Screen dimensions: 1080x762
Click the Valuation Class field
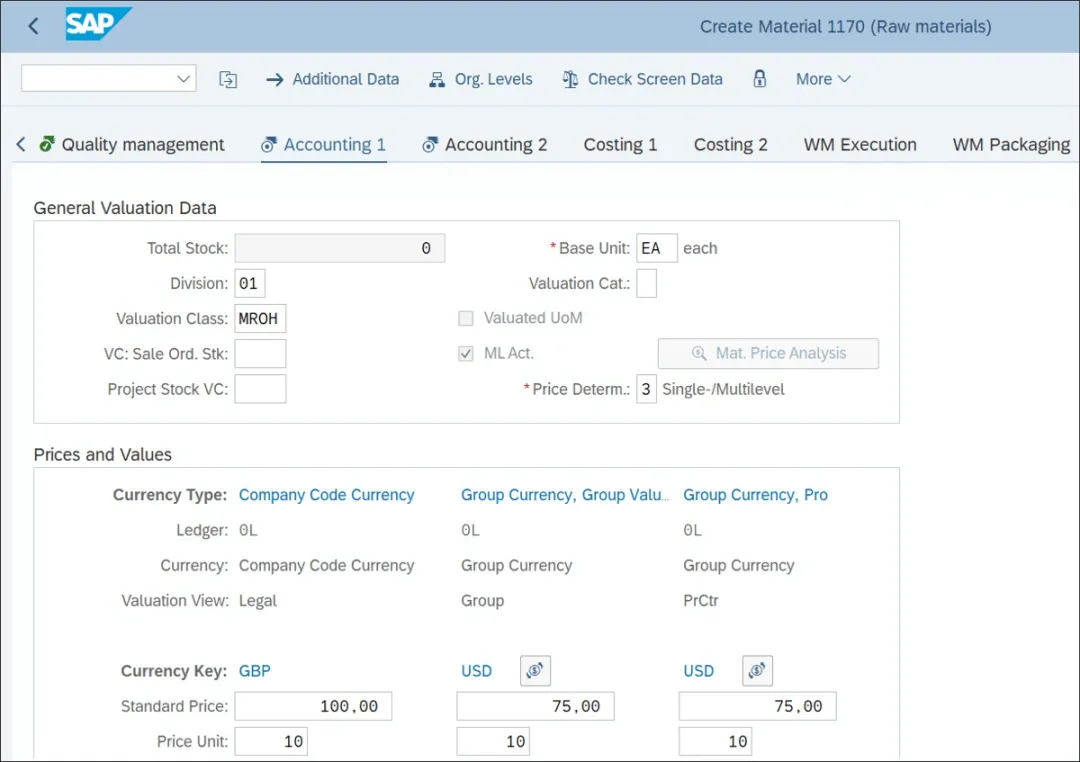click(260, 318)
